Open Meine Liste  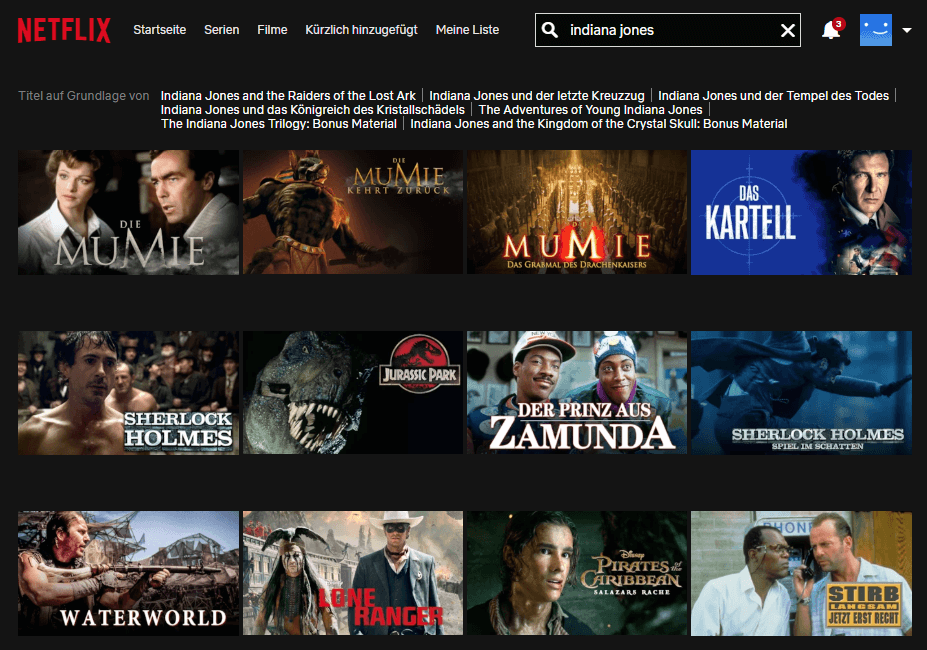pos(467,30)
